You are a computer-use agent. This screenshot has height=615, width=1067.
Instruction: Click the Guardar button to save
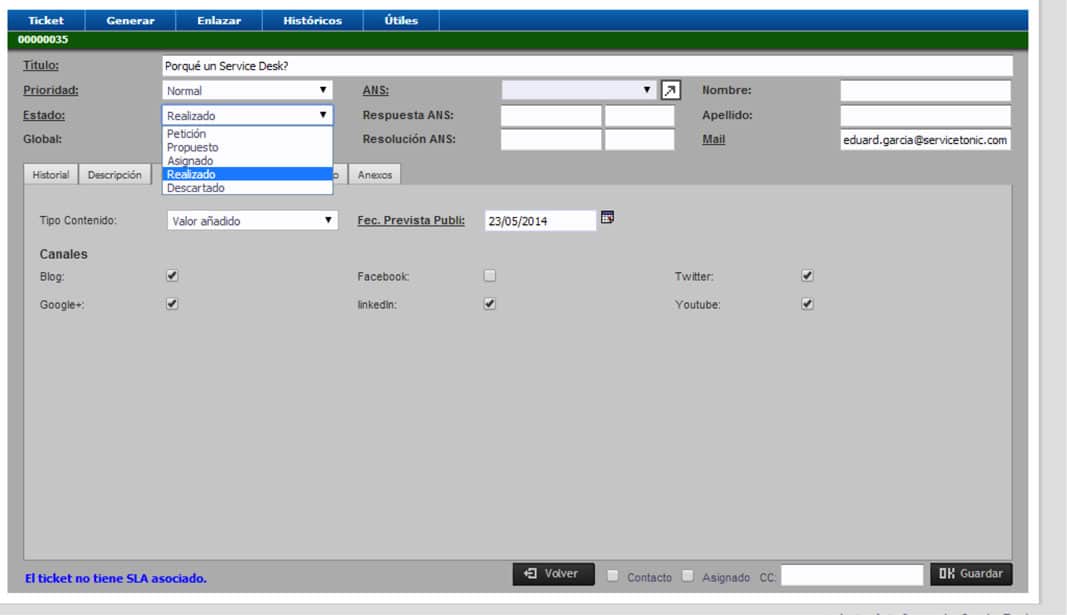(972, 573)
